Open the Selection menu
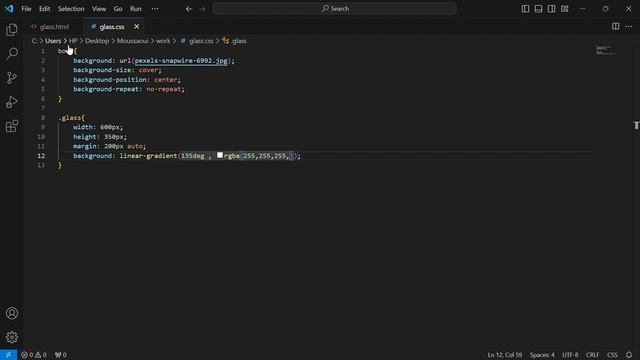 71,9
